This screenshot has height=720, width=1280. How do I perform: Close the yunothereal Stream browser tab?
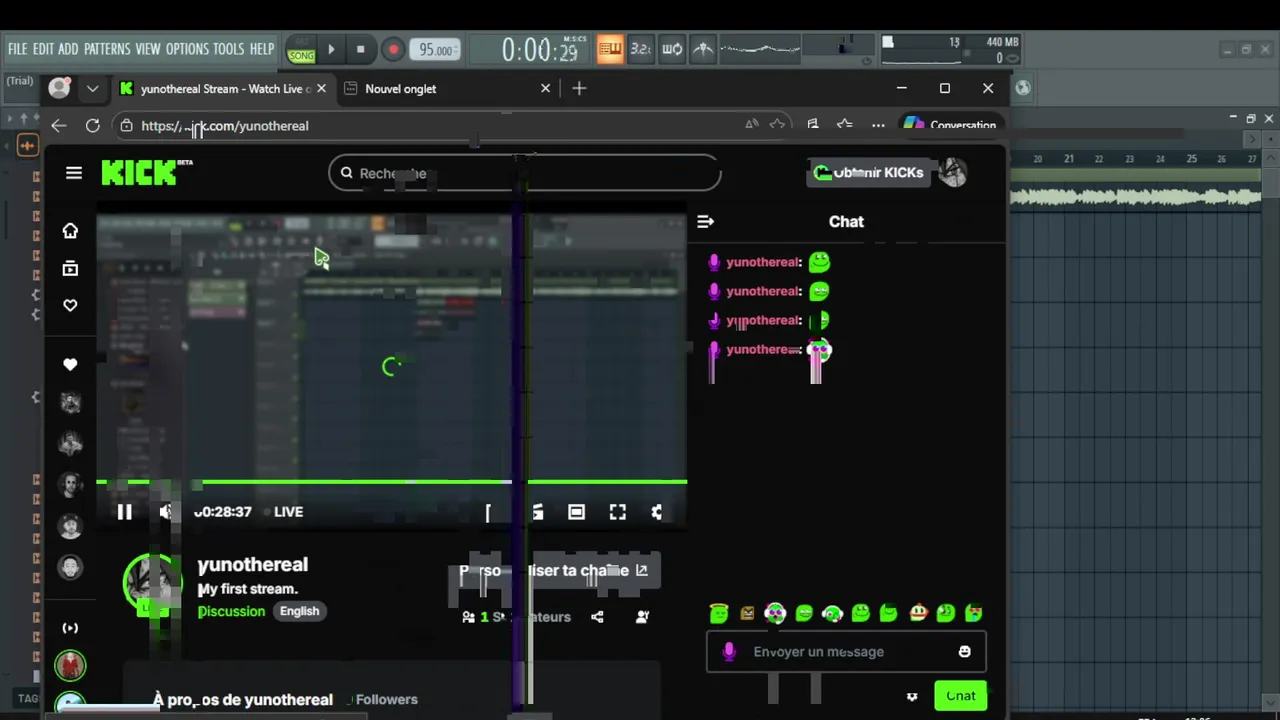click(x=321, y=89)
